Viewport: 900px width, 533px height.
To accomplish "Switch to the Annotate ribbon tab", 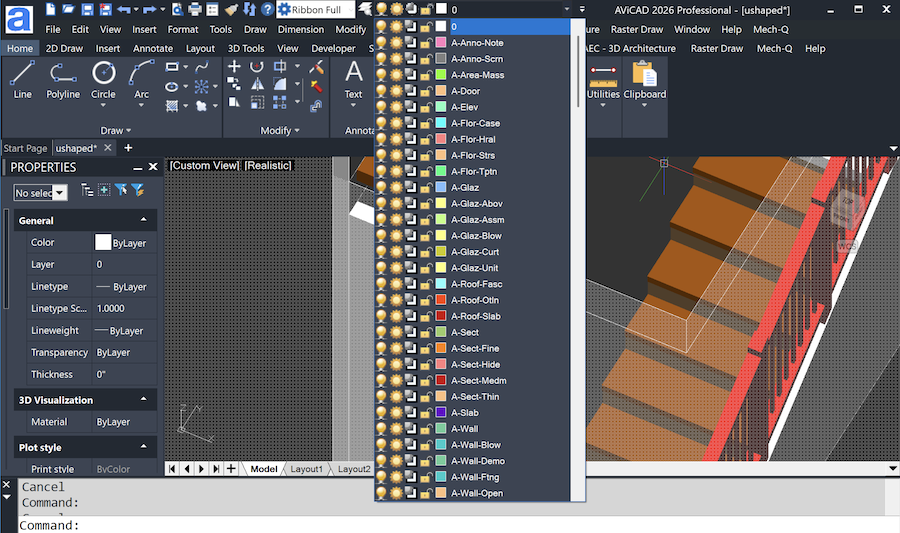I will tap(153, 48).
